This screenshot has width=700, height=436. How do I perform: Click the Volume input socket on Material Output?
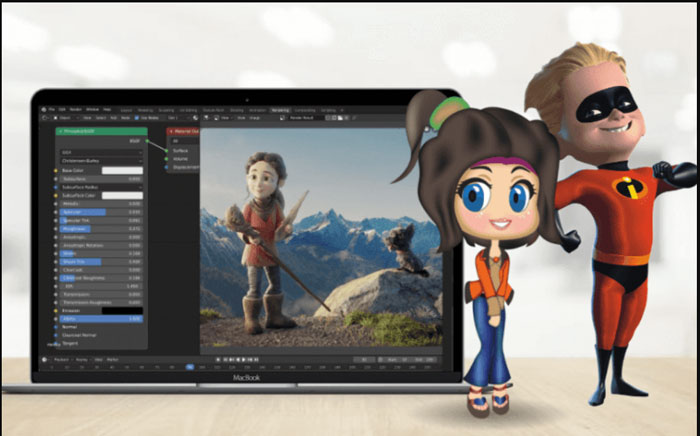[167, 159]
